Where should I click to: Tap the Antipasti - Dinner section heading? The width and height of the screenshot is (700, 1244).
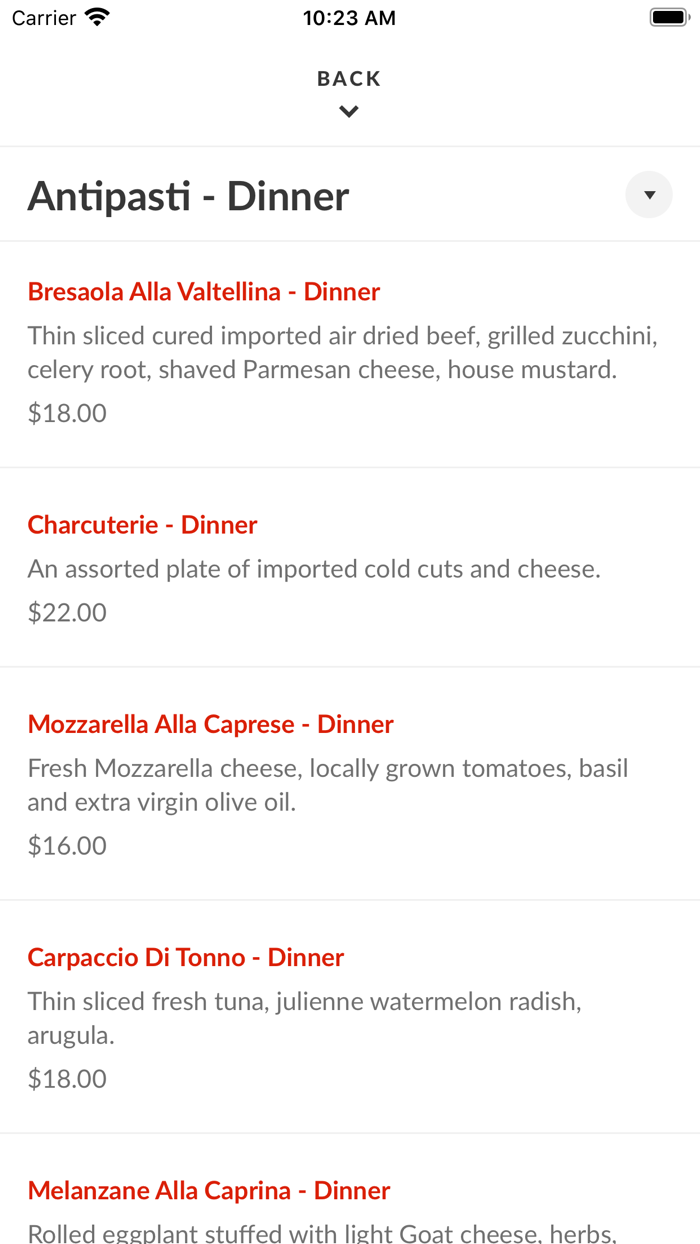[x=188, y=195]
